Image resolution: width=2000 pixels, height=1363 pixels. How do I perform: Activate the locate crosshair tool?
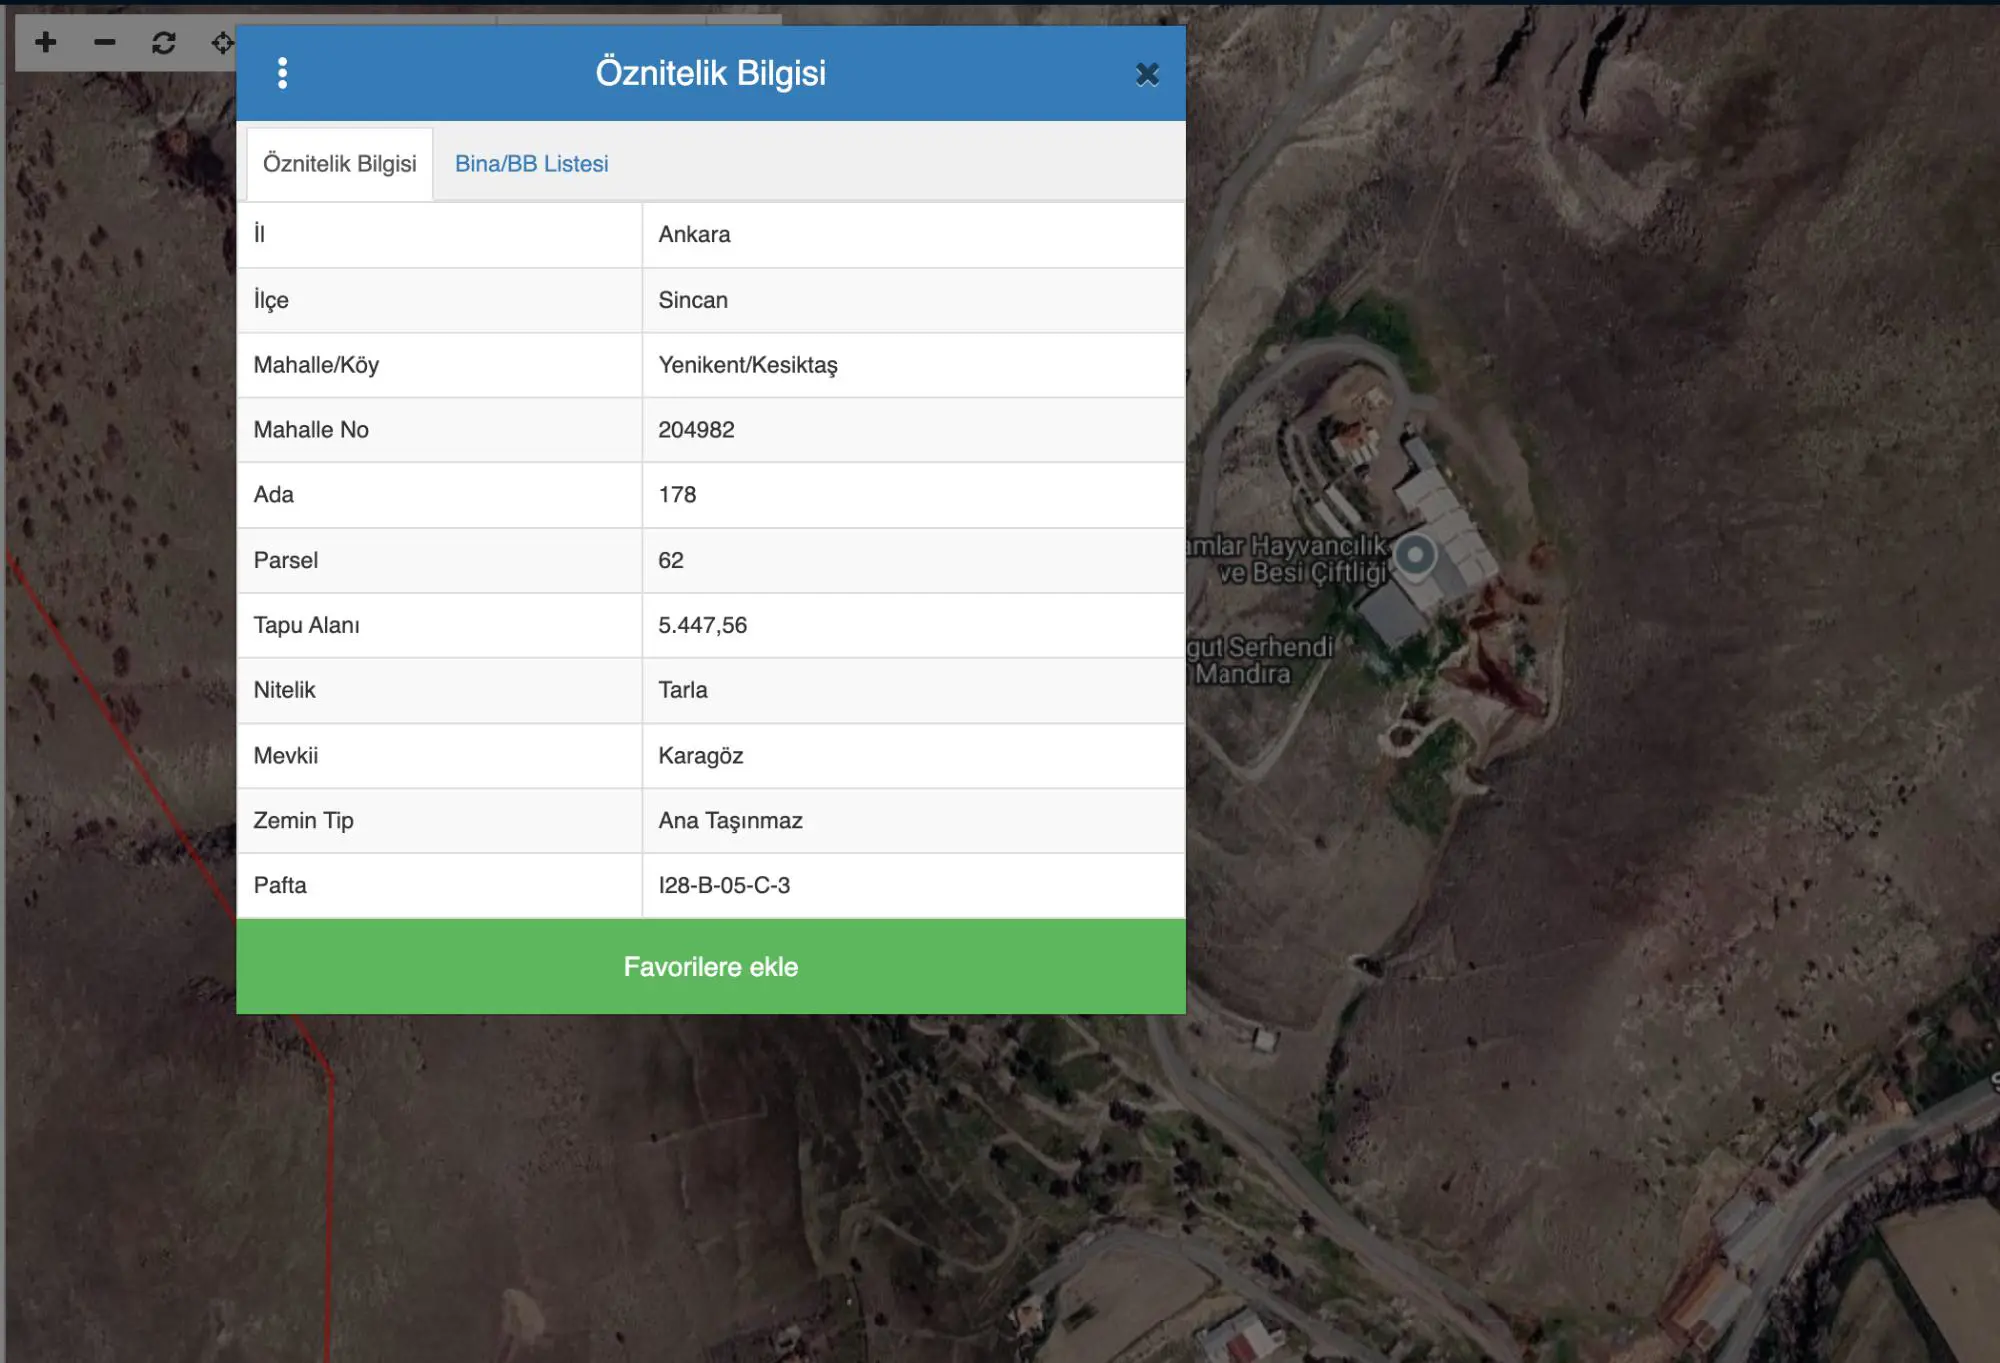[x=222, y=42]
